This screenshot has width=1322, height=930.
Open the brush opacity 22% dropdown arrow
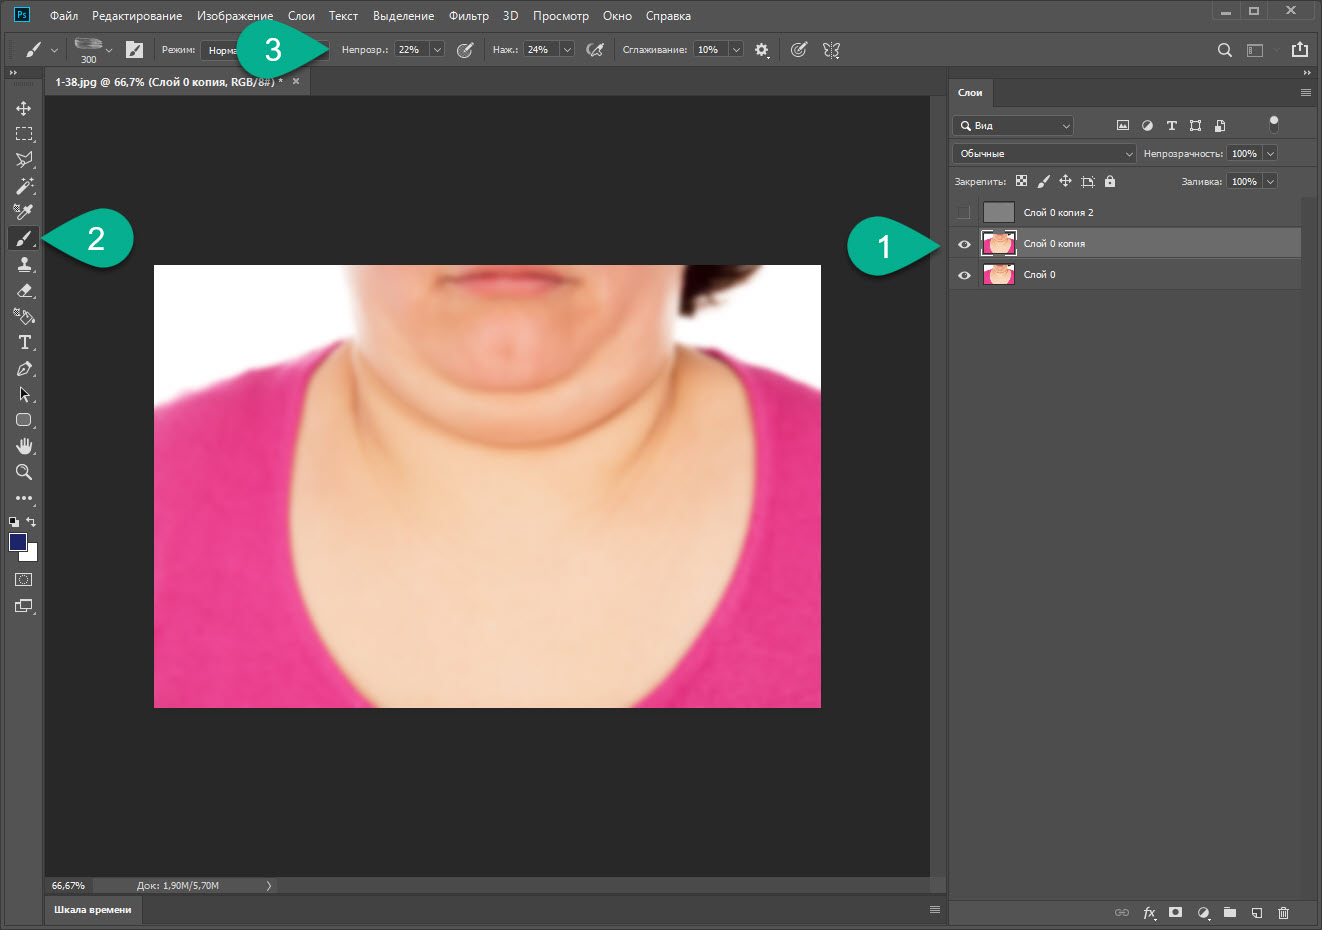(x=437, y=49)
